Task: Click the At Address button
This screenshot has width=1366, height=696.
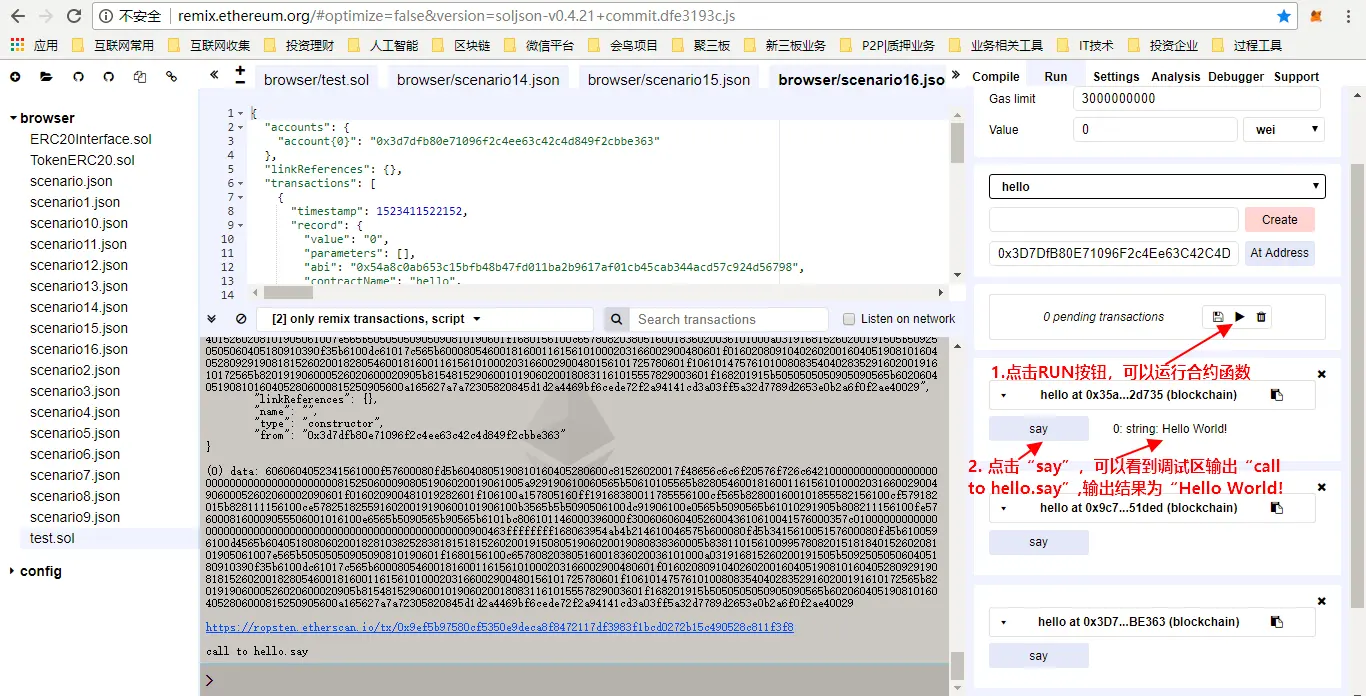Action: click(x=1280, y=253)
